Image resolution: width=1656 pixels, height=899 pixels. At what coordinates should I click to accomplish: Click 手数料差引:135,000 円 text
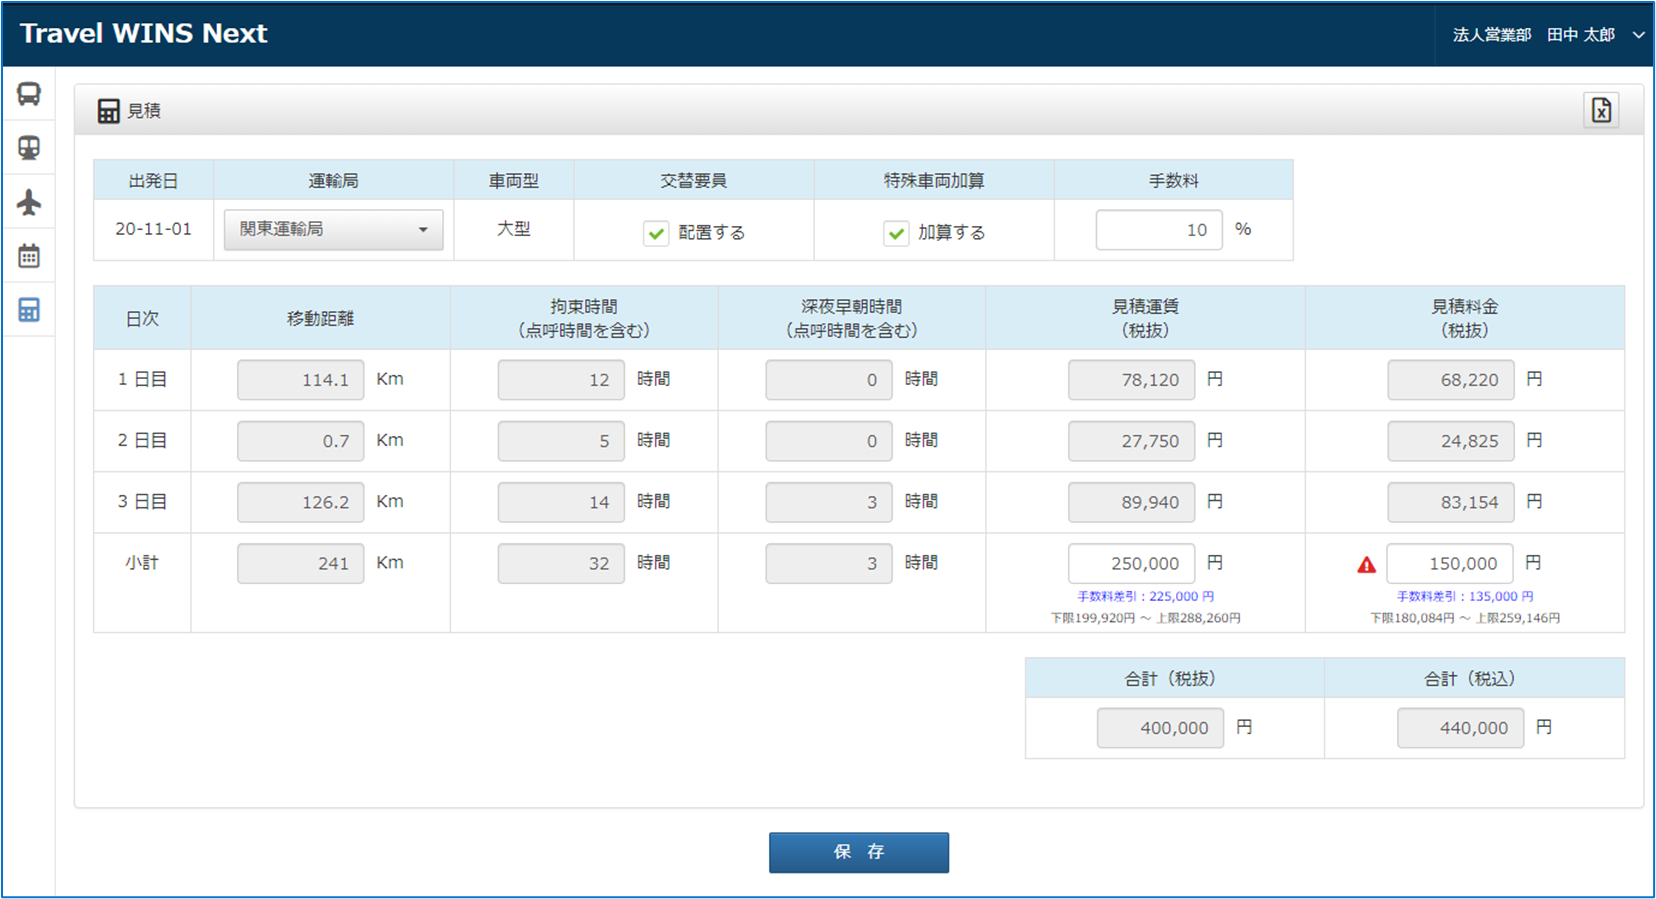tap(1465, 596)
